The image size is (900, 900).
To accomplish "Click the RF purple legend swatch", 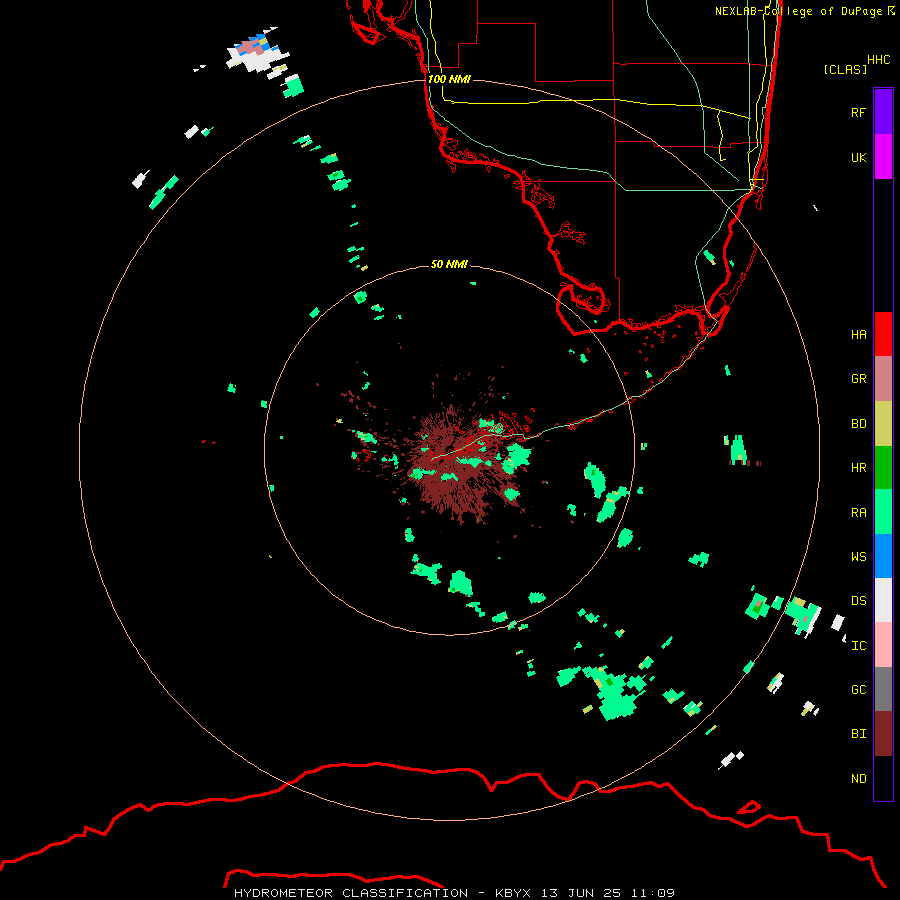I will point(883,111).
